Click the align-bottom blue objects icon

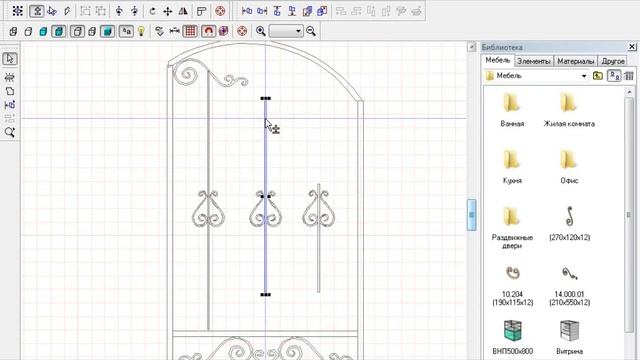click(x=292, y=11)
